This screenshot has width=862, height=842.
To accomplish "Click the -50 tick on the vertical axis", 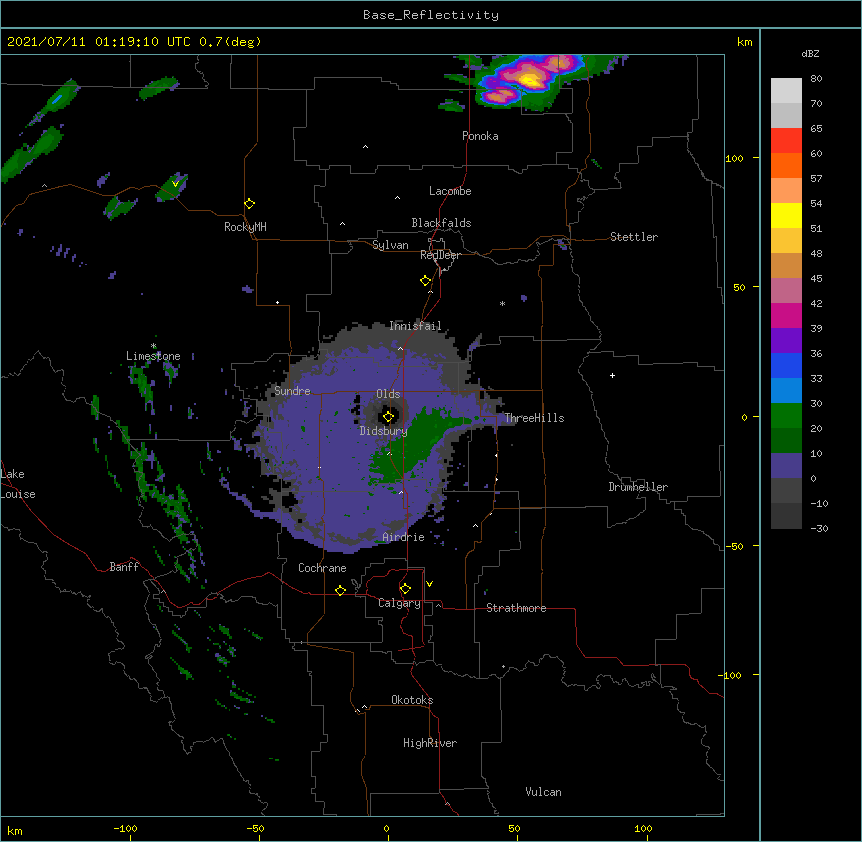I will [734, 546].
